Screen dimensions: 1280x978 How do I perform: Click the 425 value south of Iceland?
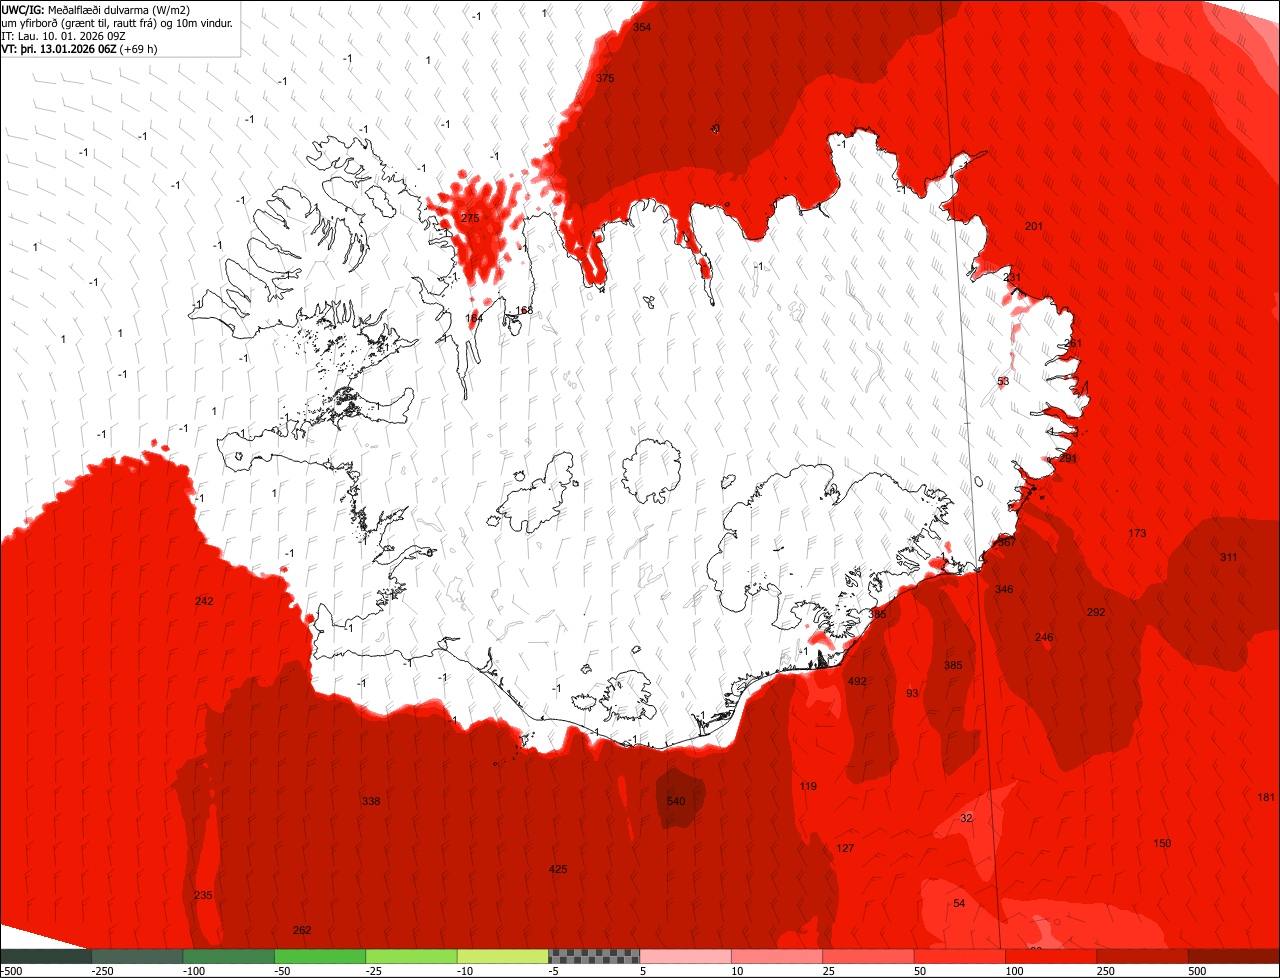[558, 869]
